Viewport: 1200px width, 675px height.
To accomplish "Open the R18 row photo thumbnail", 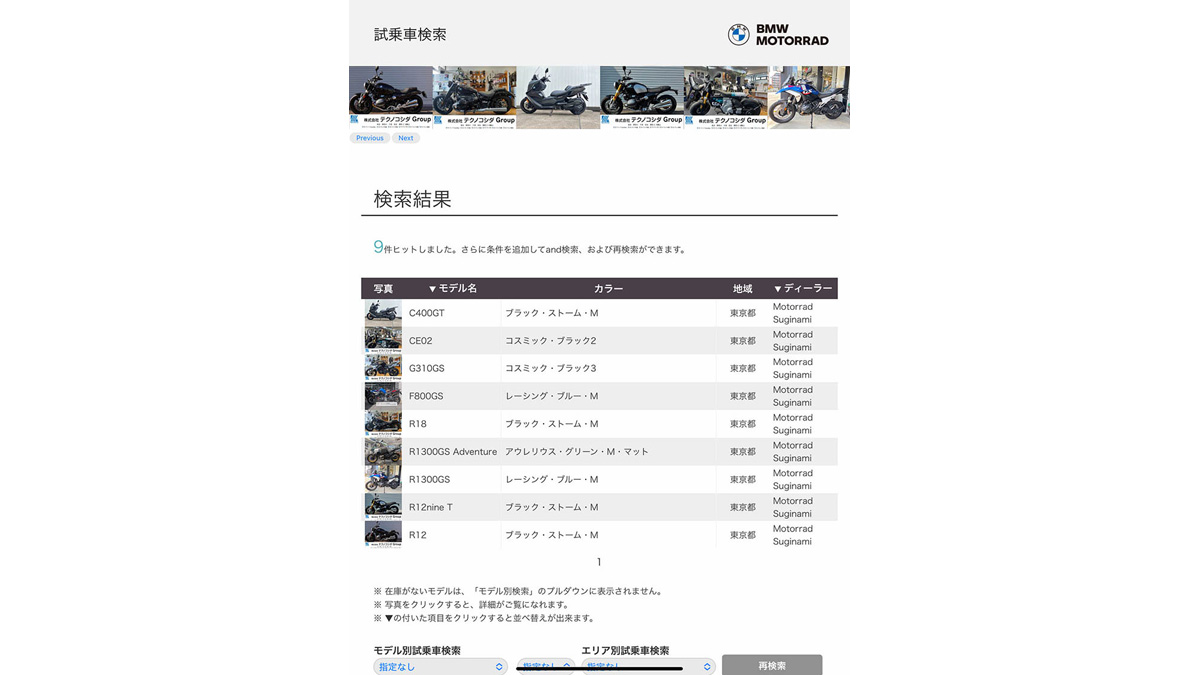I will 383,424.
